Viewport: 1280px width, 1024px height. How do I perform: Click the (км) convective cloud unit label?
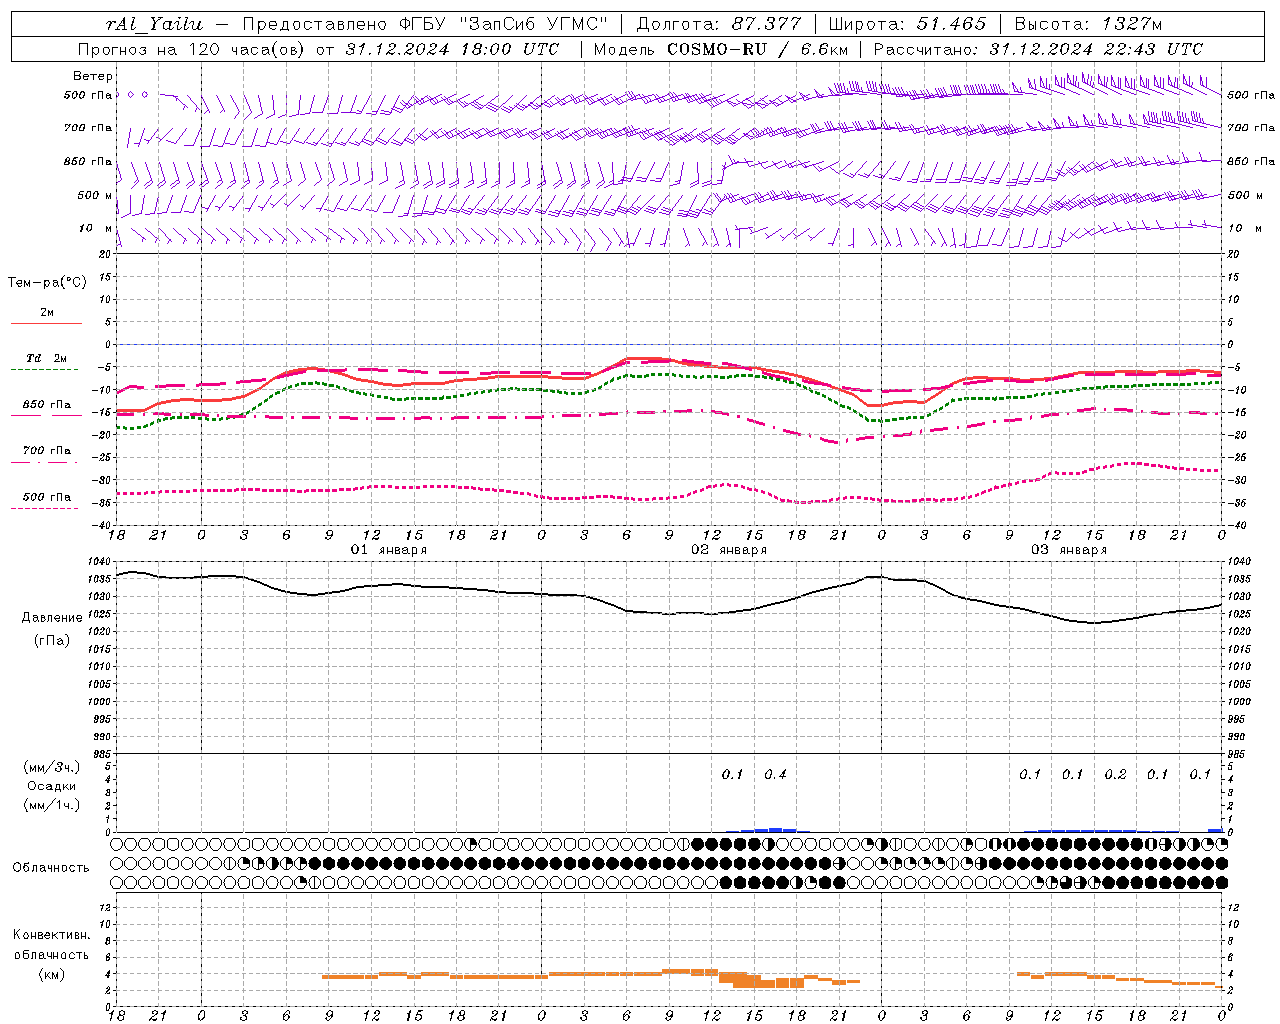tap(51, 975)
